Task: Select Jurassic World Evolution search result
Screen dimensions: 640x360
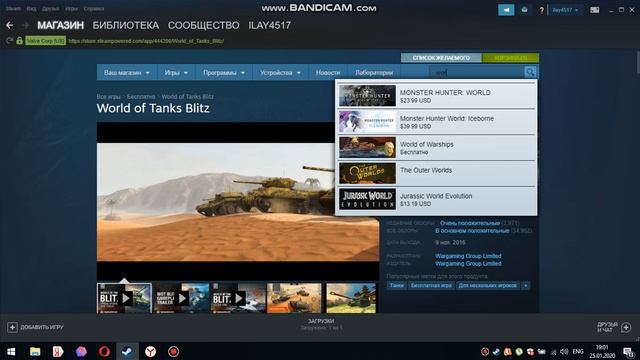Action: 436,199
